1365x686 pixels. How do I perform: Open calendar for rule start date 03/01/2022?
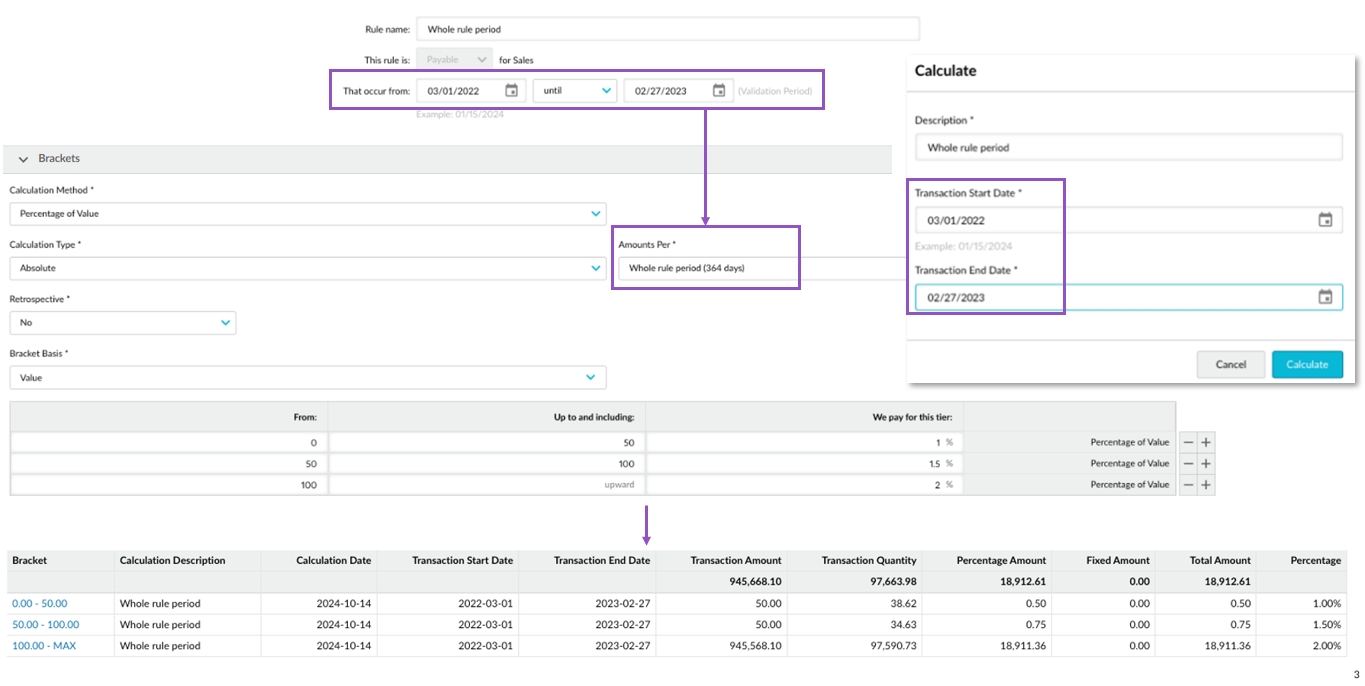[x=511, y=91]
